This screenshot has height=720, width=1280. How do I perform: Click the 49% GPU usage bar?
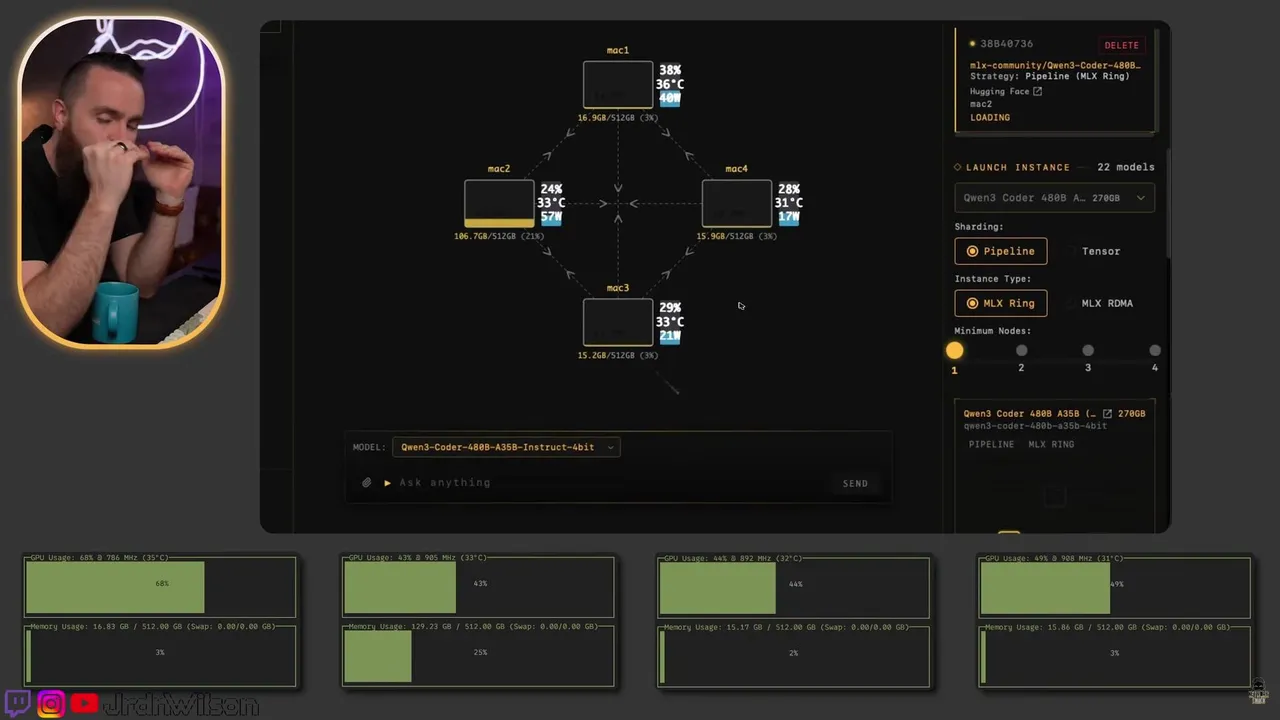1115,587
